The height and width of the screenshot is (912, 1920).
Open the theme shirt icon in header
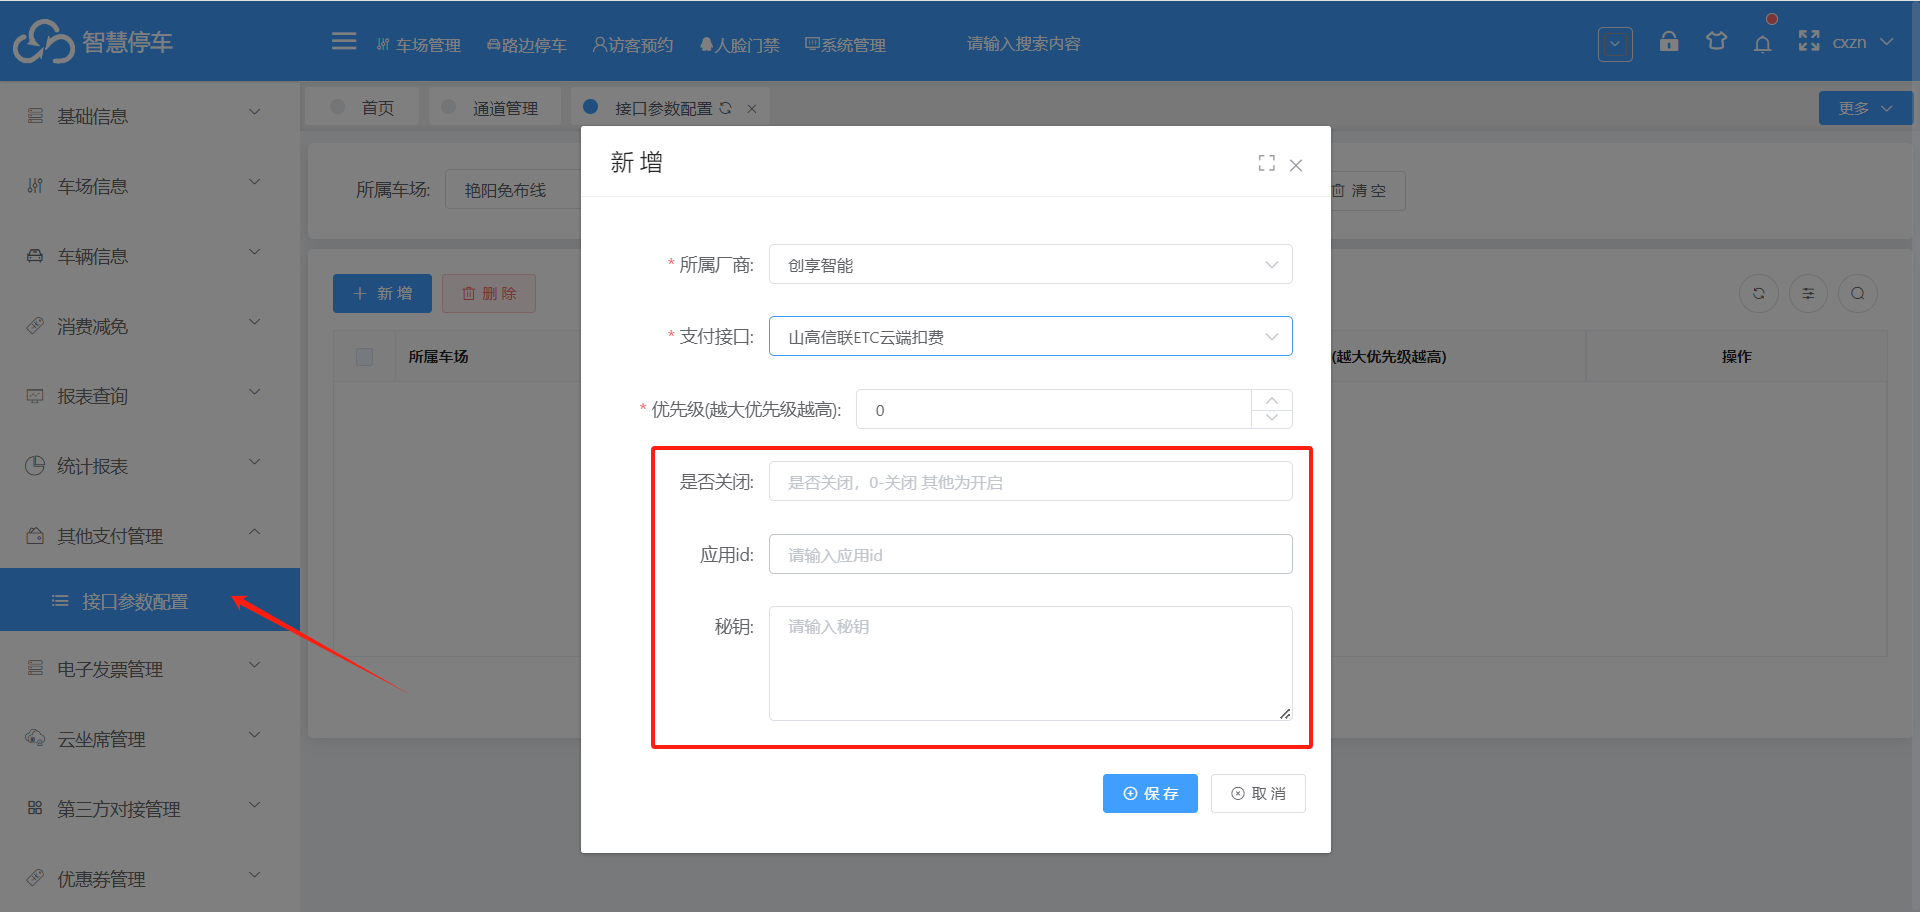point(1716,42)
